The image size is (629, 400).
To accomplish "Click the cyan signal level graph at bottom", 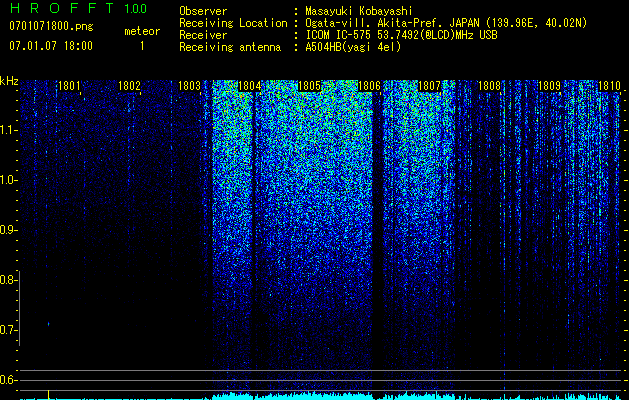I will coord(321,396).
